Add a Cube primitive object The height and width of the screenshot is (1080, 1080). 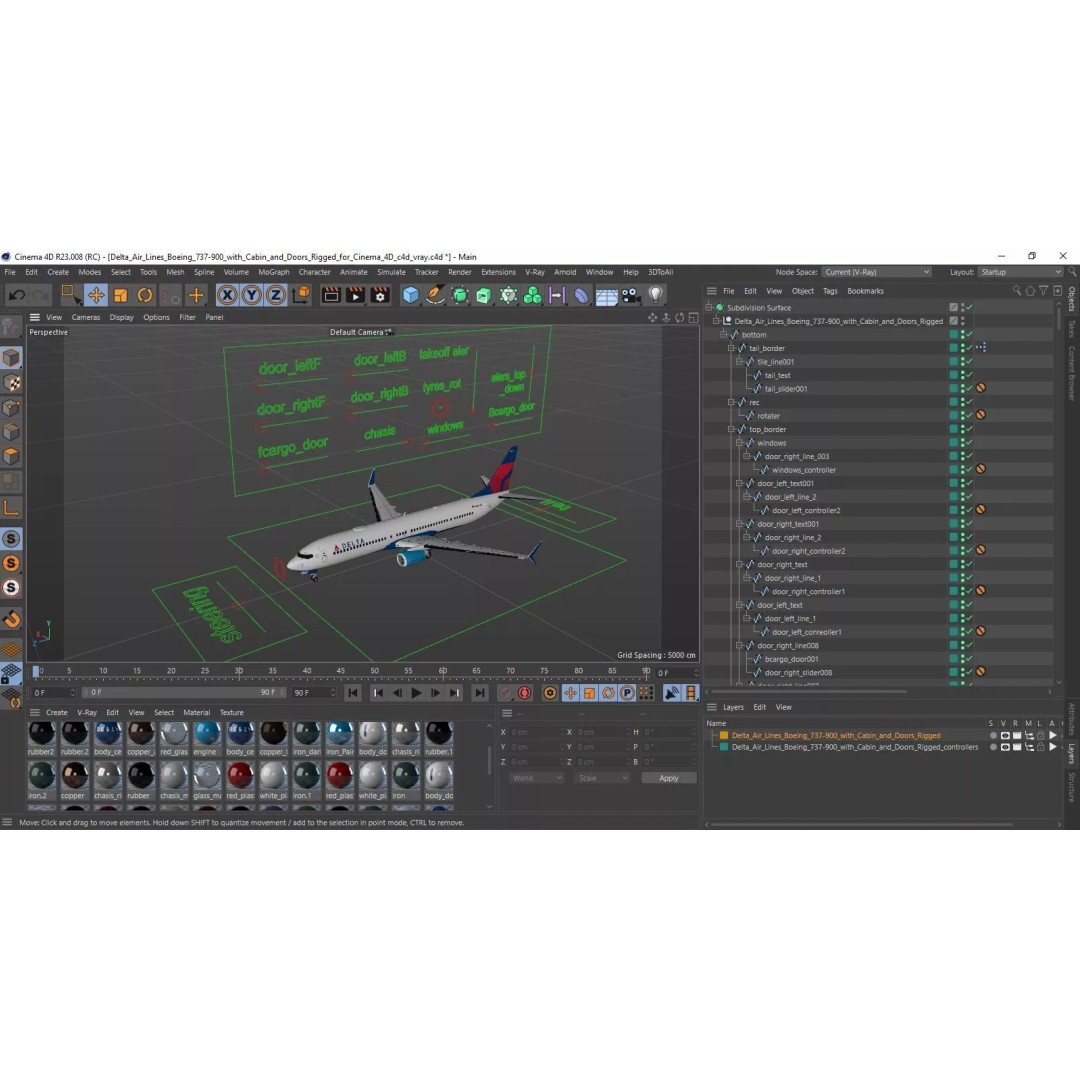tap(411, 295)
